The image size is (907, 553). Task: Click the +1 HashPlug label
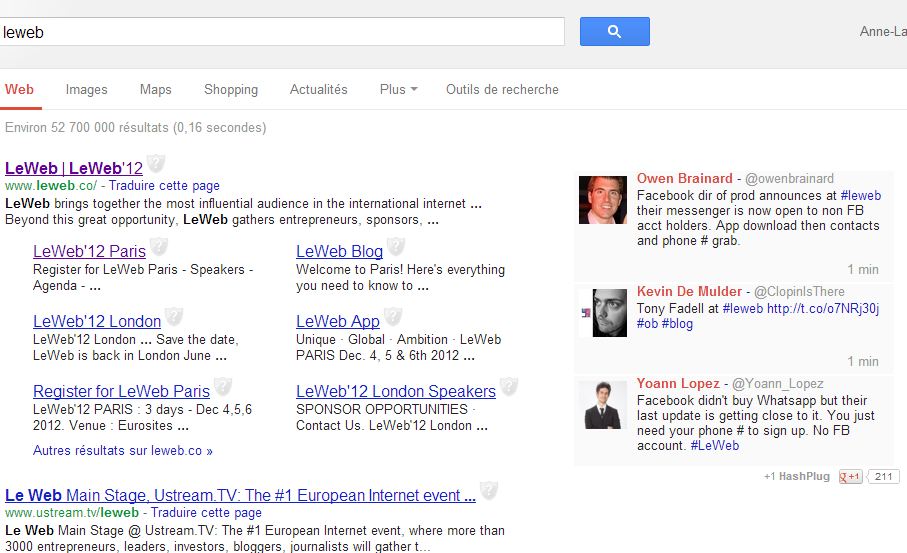click(x=797, y=477)
